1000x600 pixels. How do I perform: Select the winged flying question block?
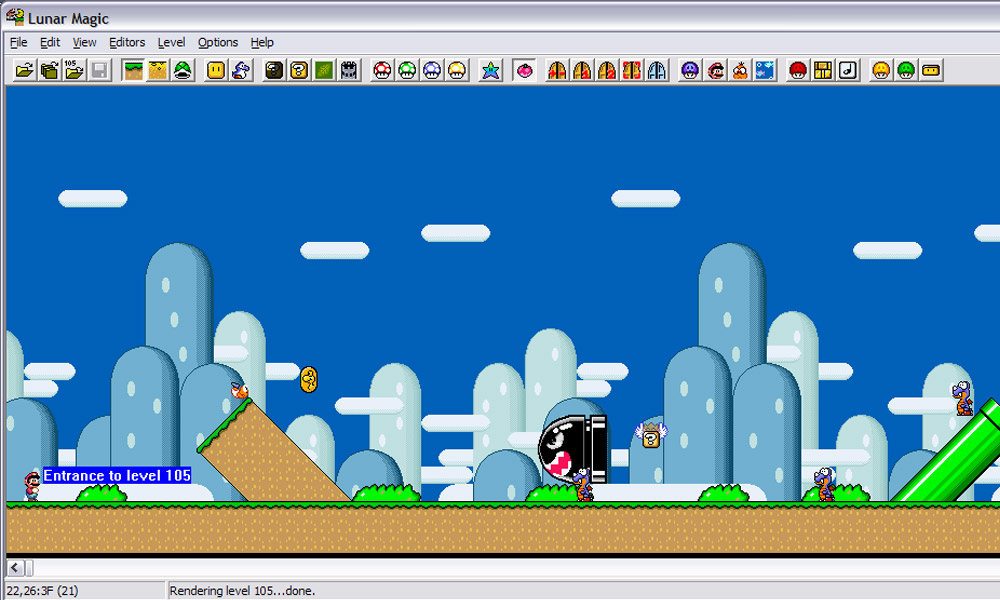click(651, 435)
